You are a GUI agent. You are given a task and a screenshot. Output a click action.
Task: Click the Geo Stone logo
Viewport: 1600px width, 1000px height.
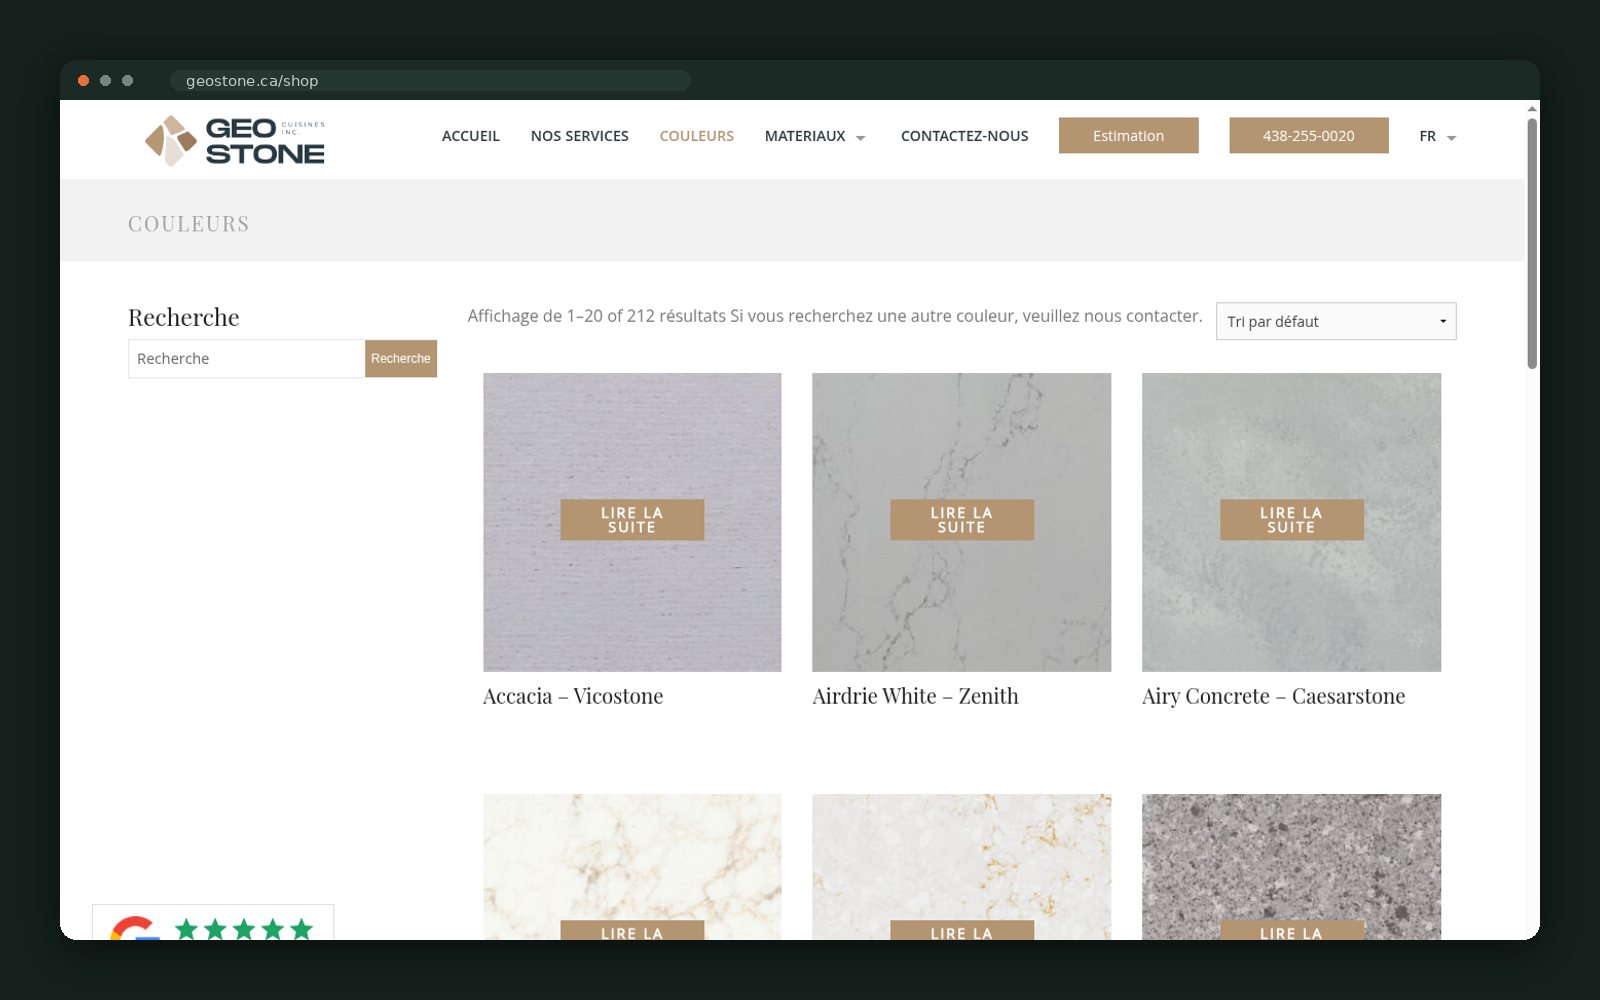tap(235, 140)
